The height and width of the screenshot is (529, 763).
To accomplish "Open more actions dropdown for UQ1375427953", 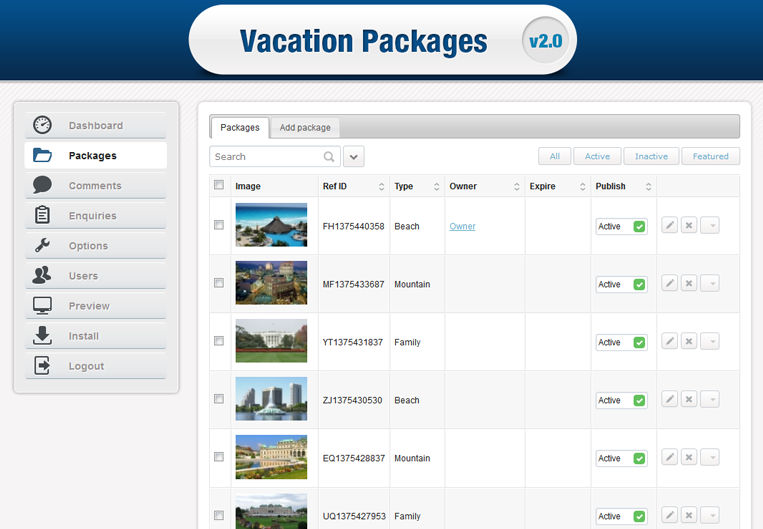I will pos(710,515).
